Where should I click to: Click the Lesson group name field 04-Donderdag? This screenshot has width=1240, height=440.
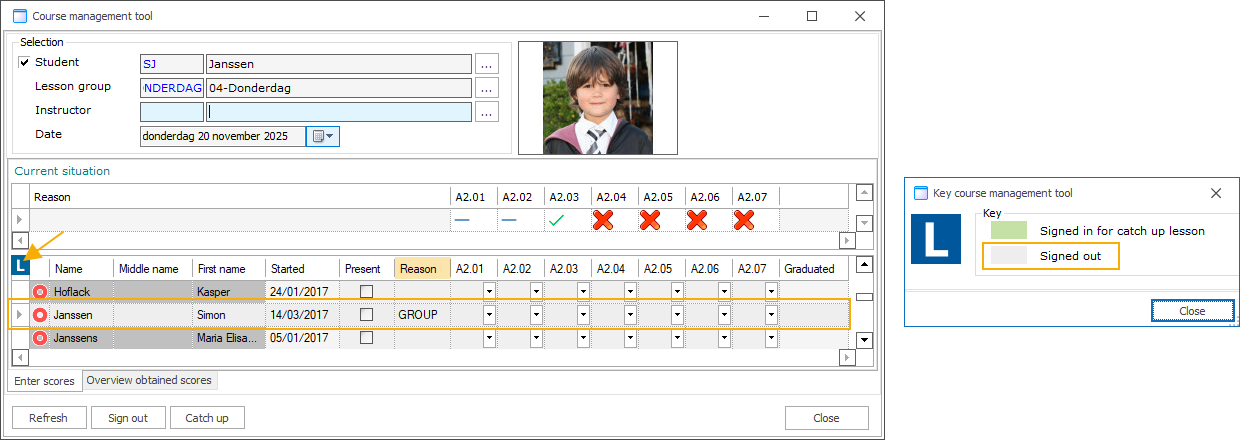[338, 88]
